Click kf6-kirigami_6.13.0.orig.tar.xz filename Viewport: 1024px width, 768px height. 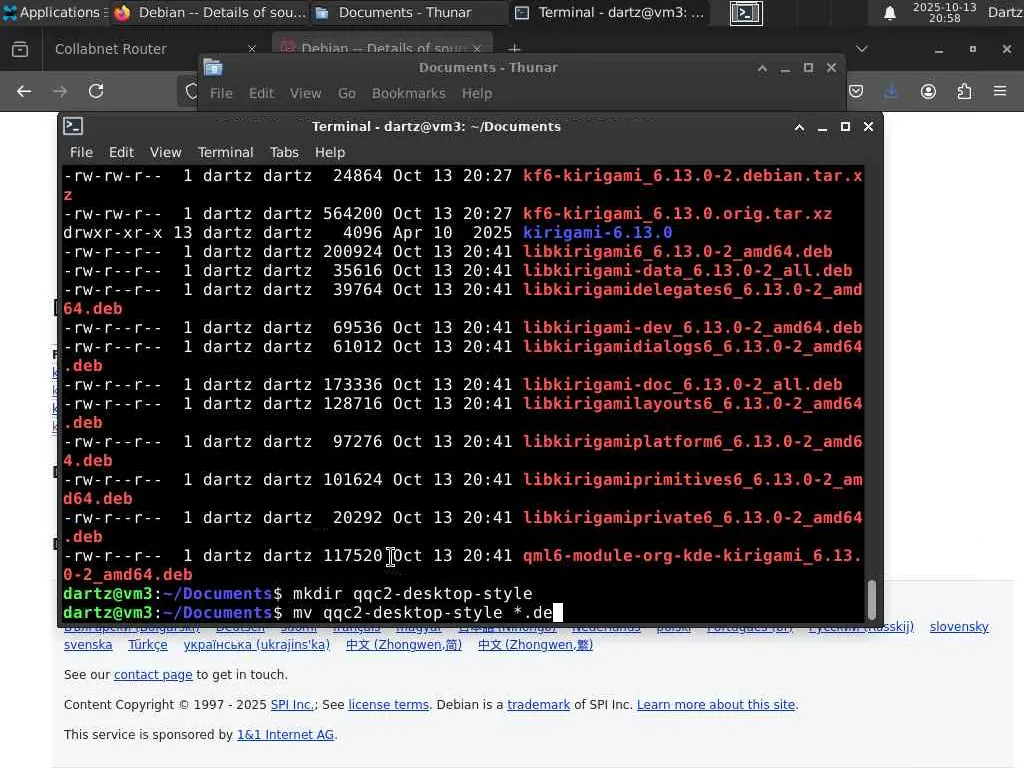(677, 214)
